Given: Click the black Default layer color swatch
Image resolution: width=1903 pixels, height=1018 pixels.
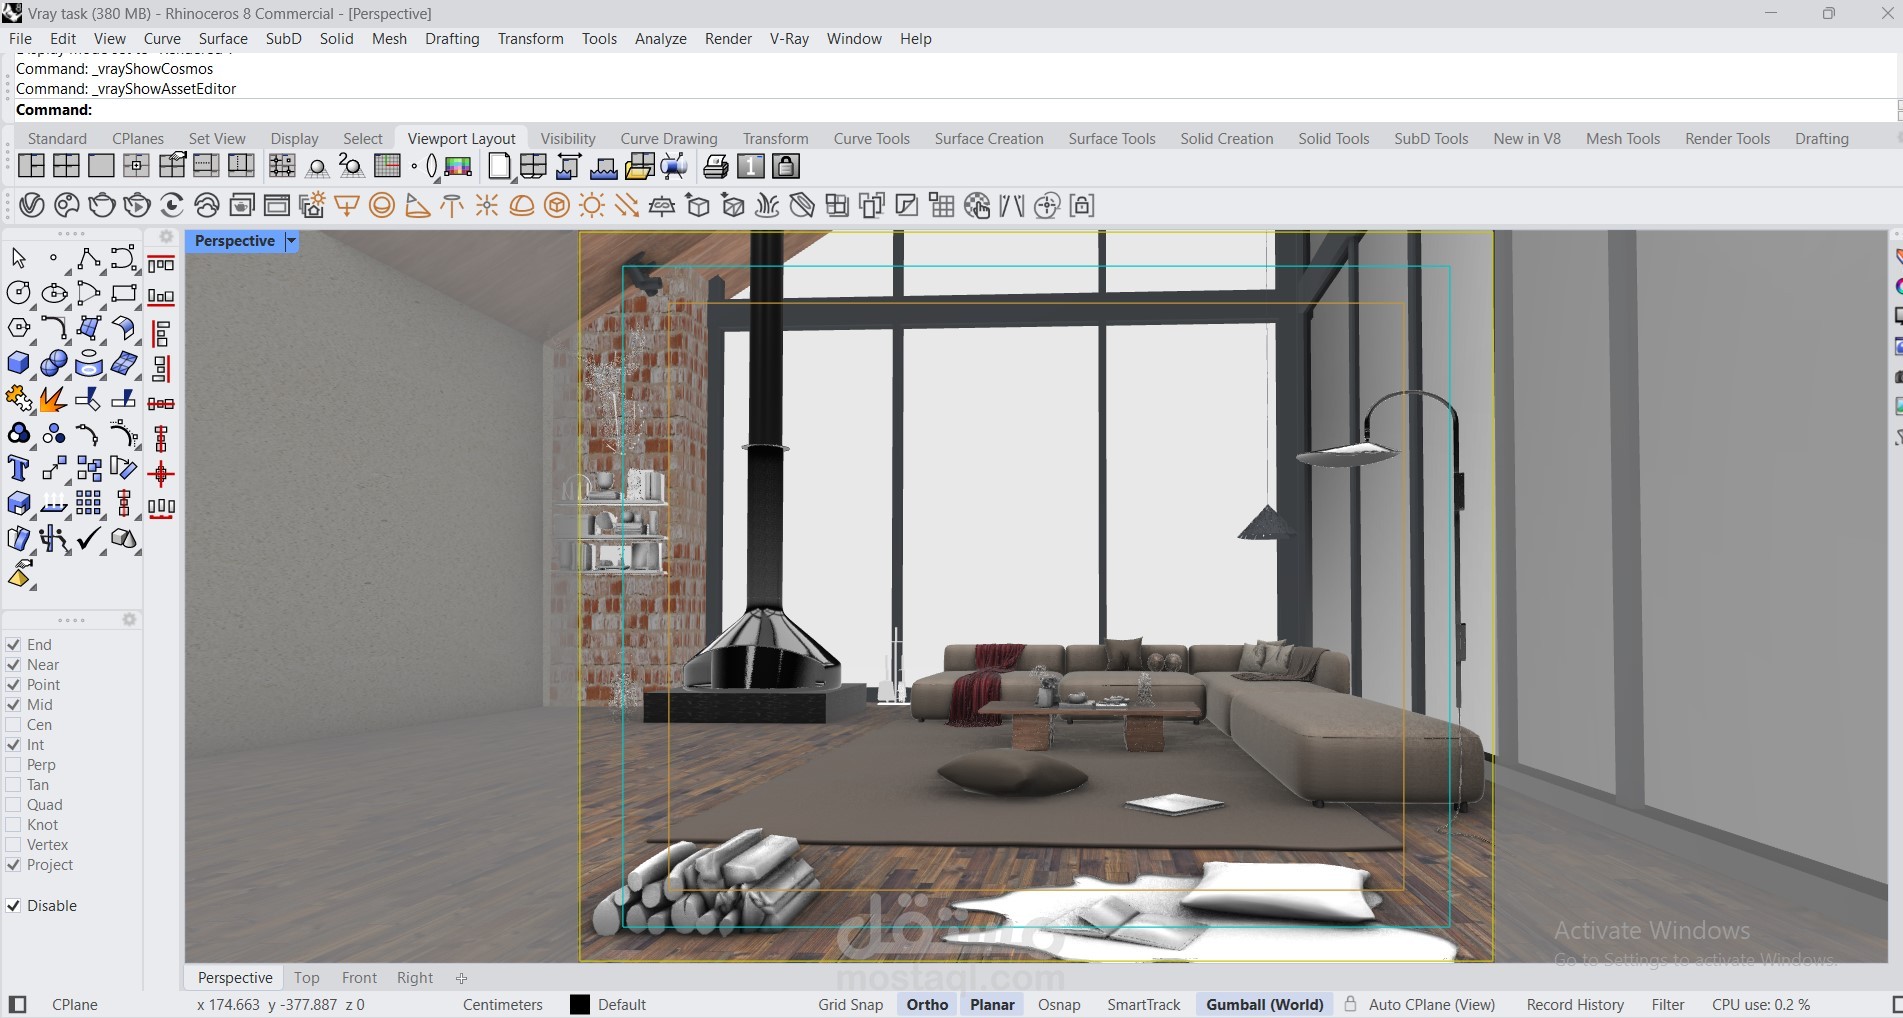Looking at the screenshot, I should click(580, 1005).
